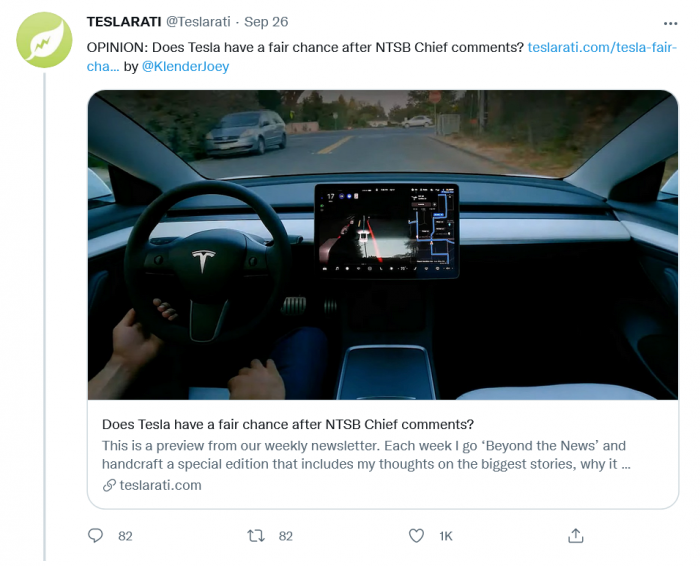The height and width of the screenshot is (566, 700).
Task: Click the Teslarati green leaf avatar
Action: tap(44, 40)
